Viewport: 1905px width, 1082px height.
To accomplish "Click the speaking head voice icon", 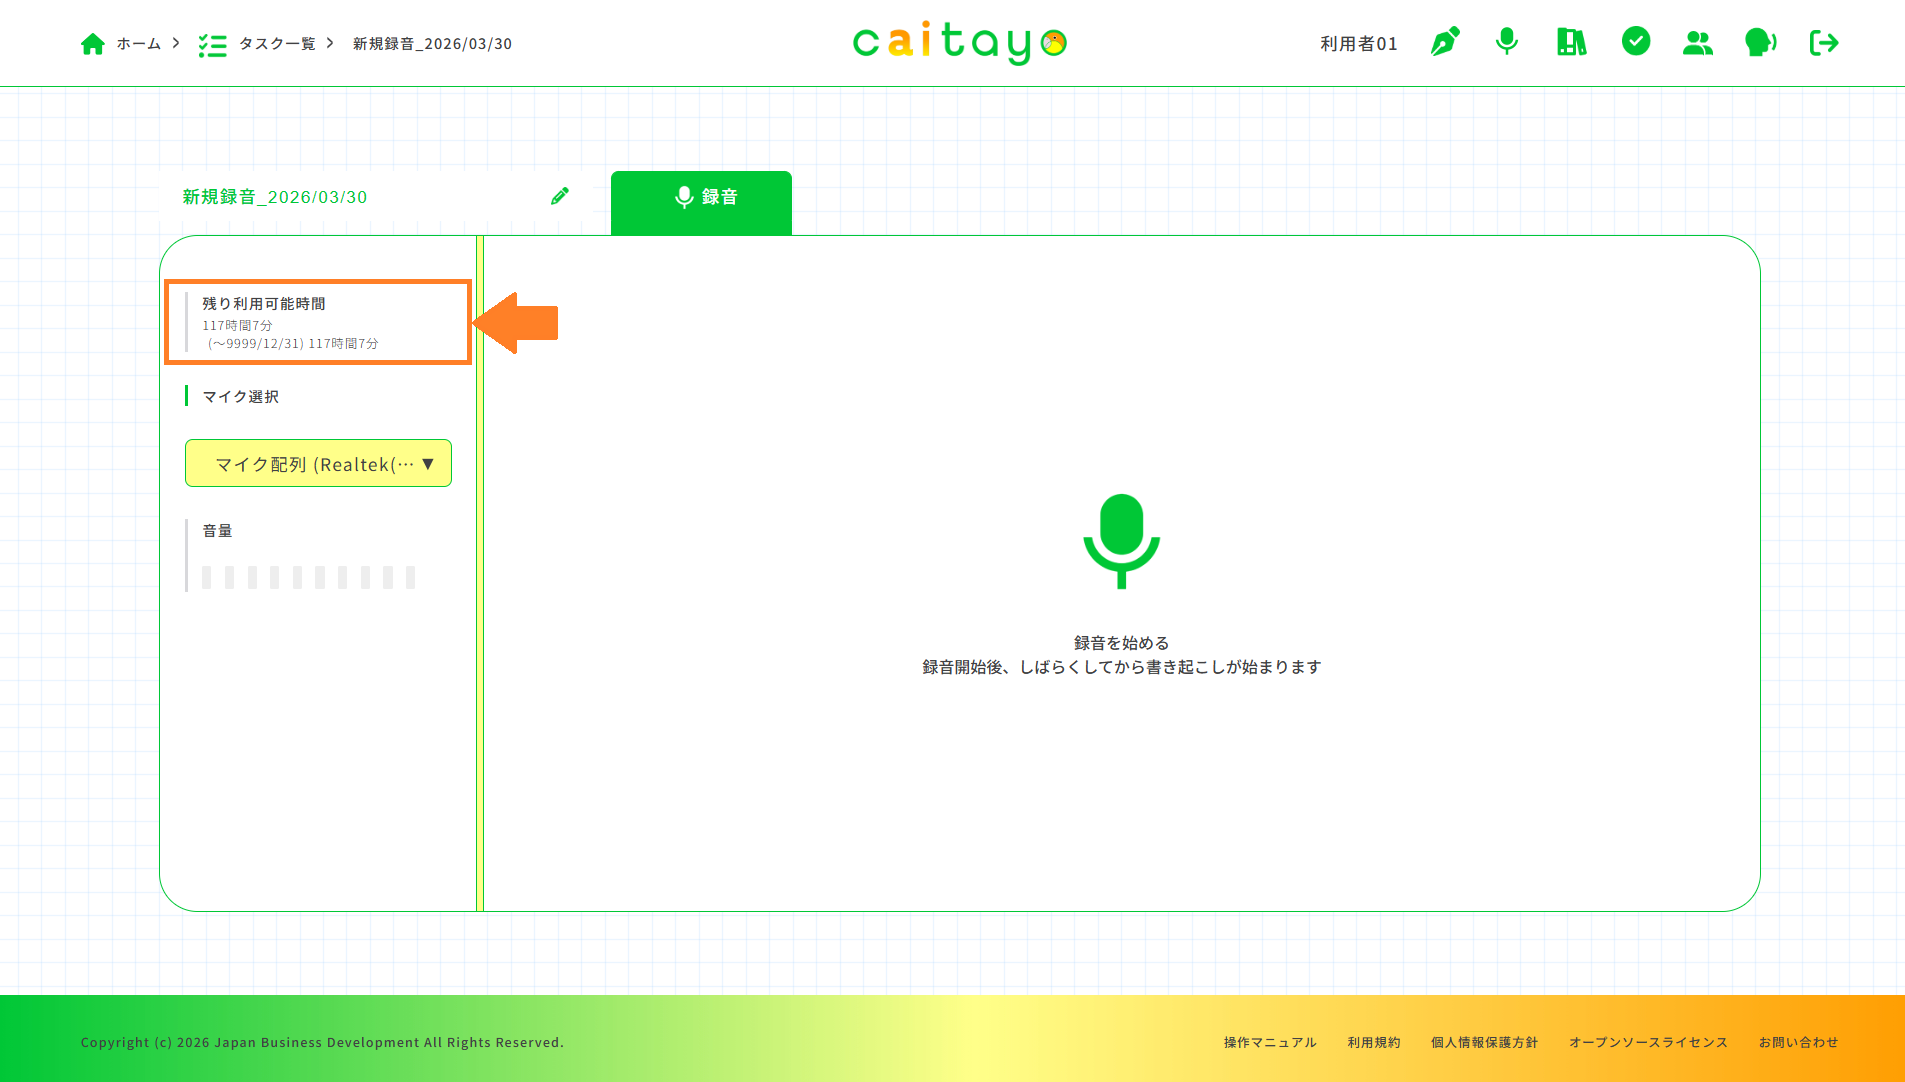I will 1760,42.
